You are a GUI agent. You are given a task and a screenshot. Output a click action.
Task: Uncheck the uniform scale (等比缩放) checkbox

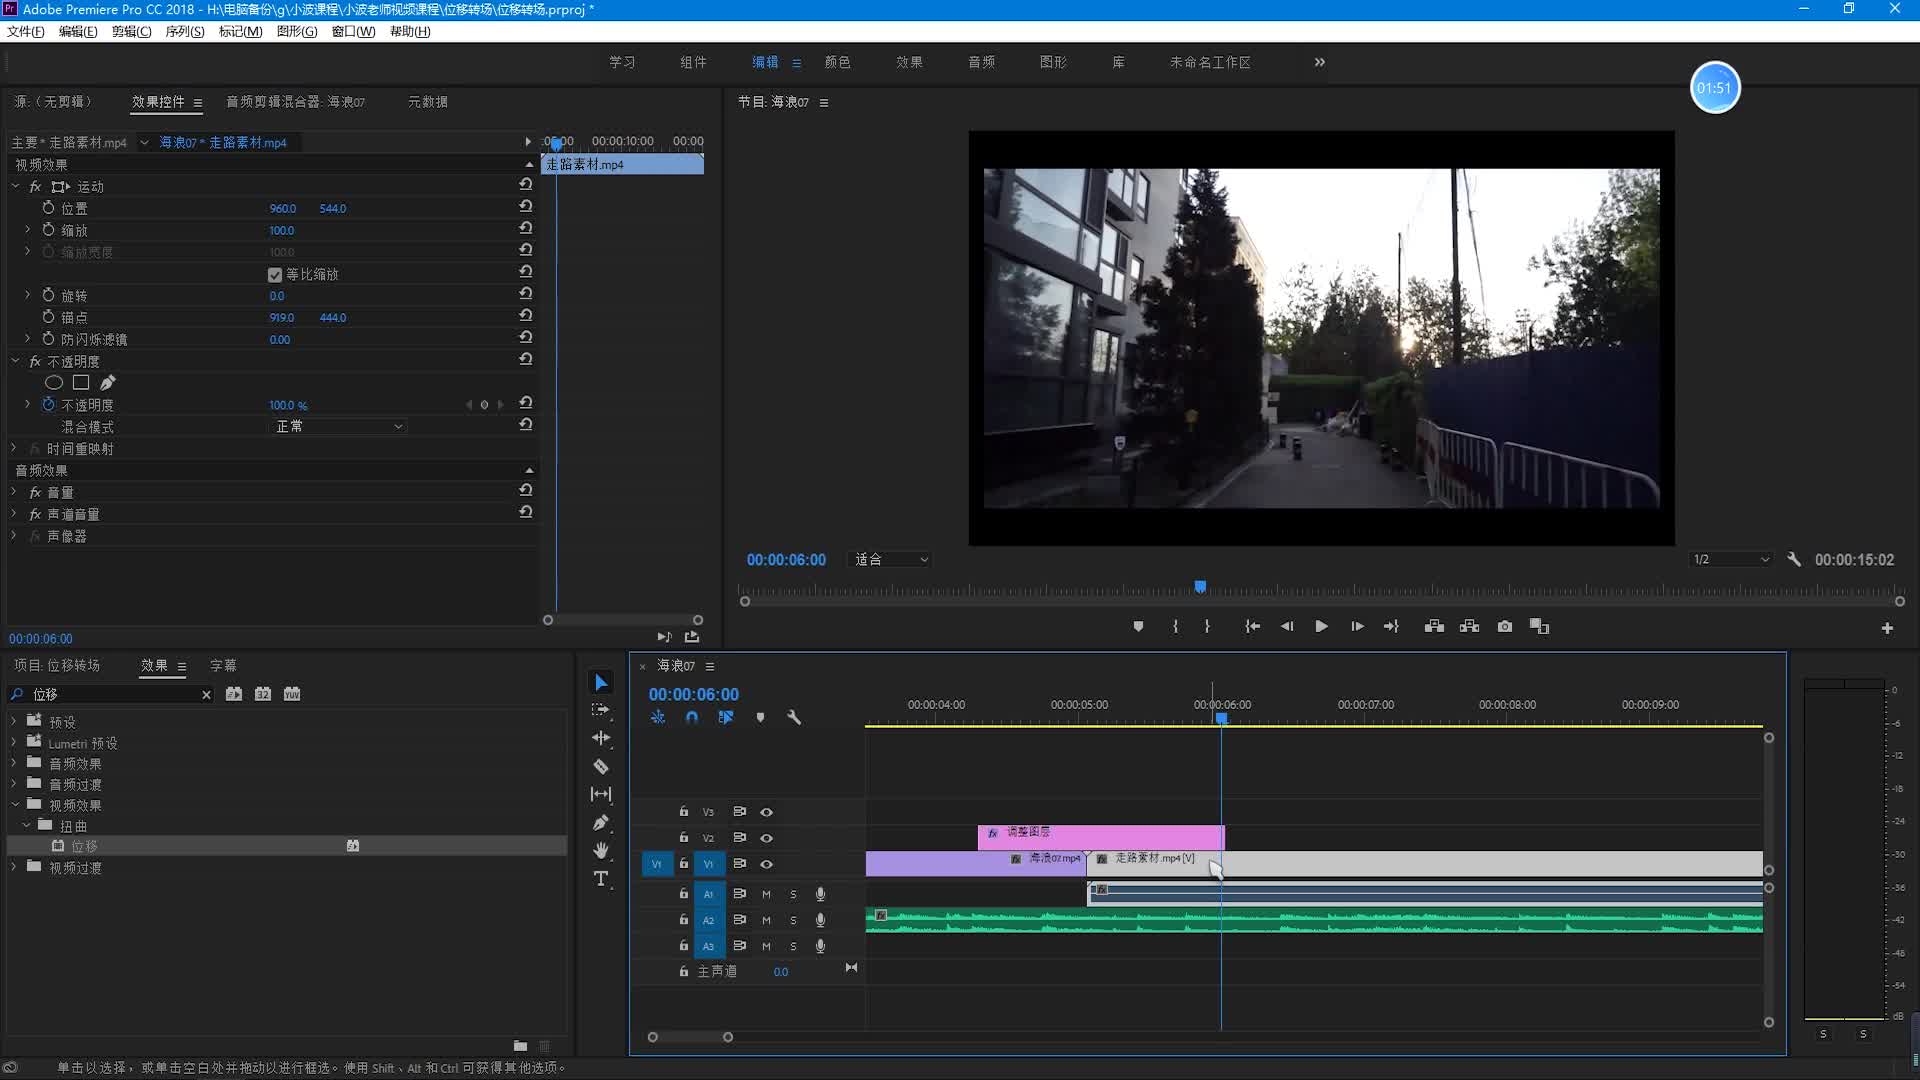pyautogui.click(x=275, y=275)
